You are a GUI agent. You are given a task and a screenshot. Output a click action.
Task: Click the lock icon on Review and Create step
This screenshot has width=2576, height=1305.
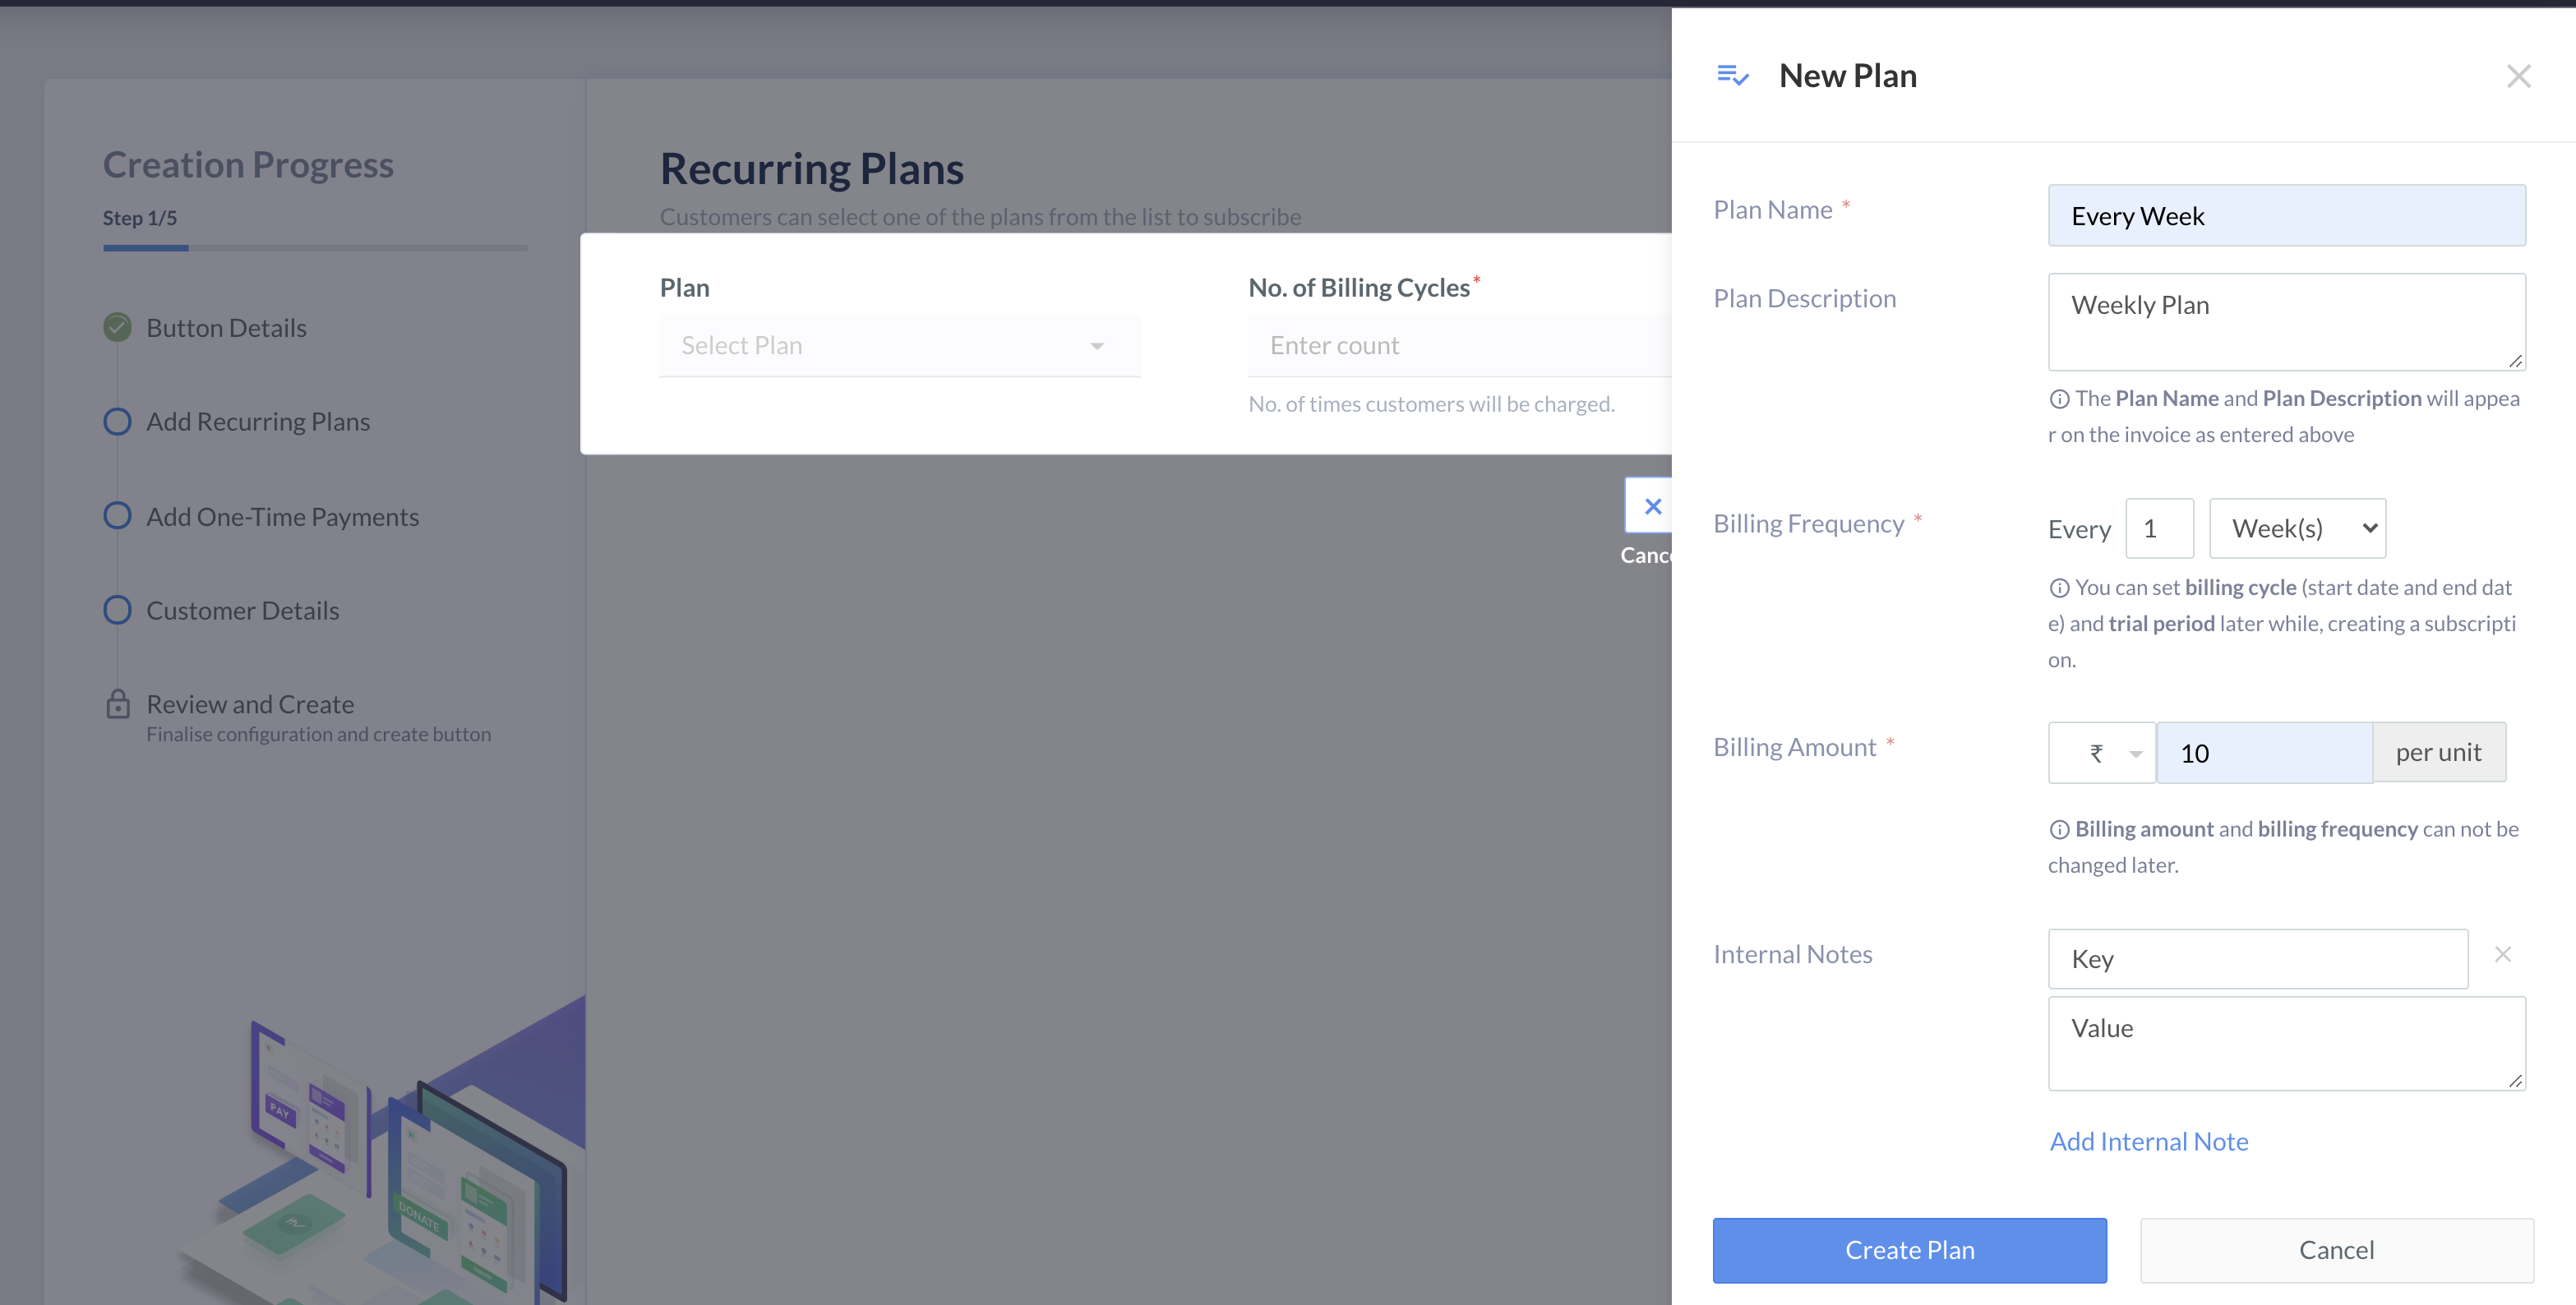pos(117,704)
